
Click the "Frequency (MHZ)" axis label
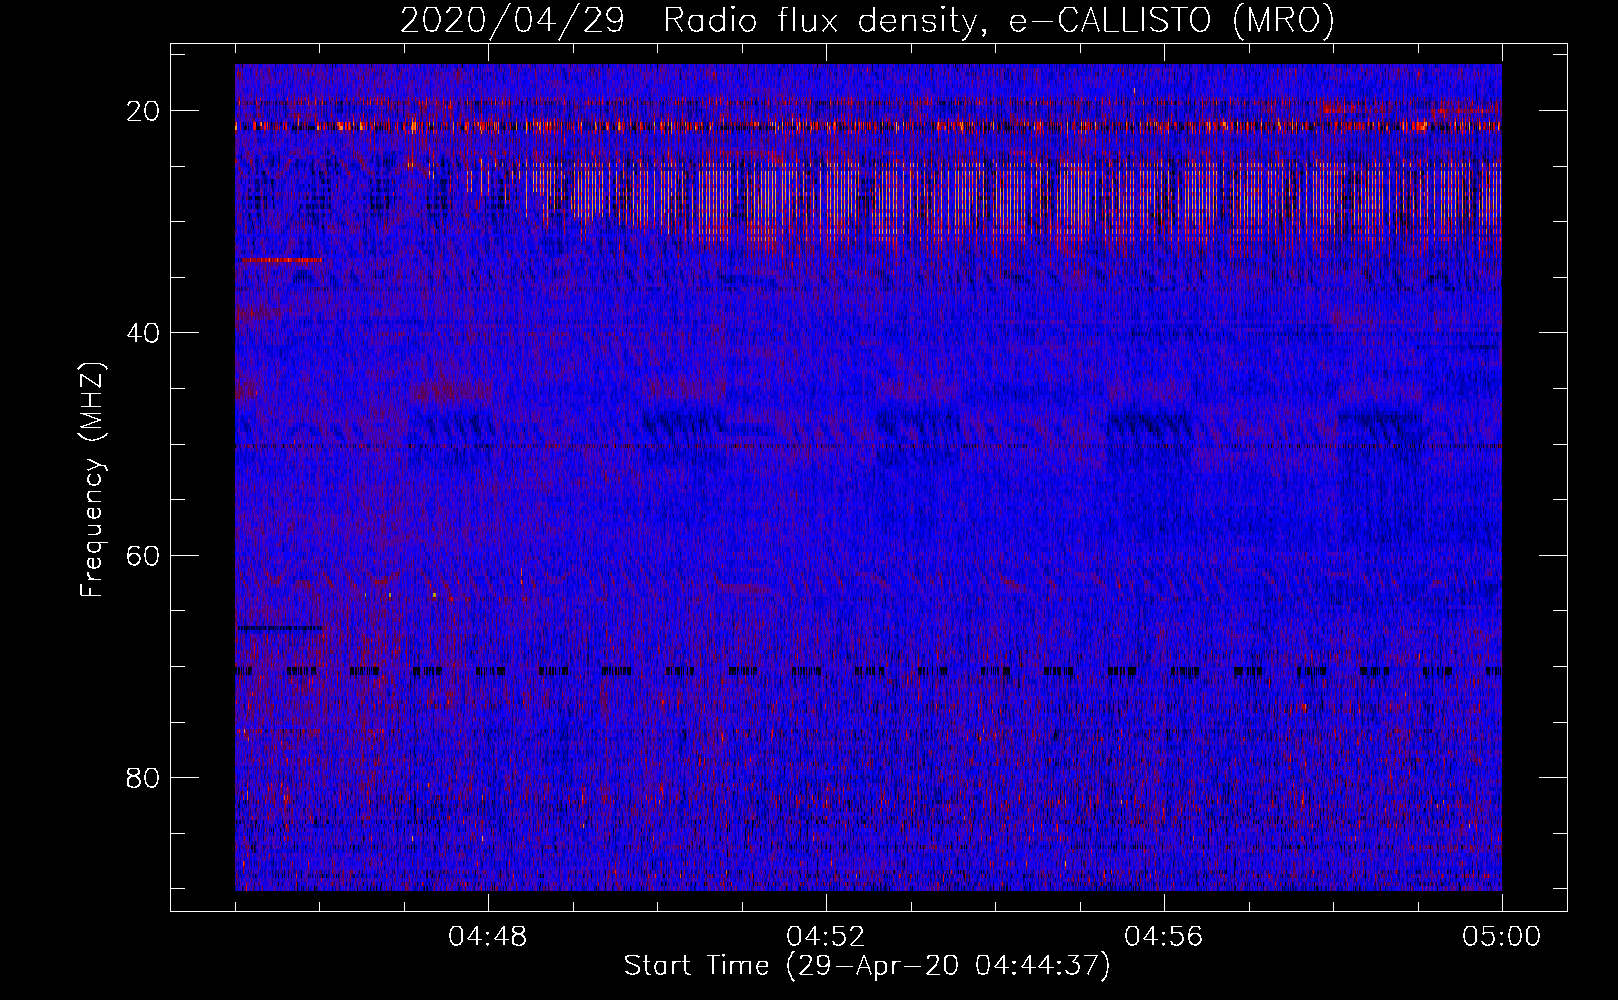[x=92, y=480]
